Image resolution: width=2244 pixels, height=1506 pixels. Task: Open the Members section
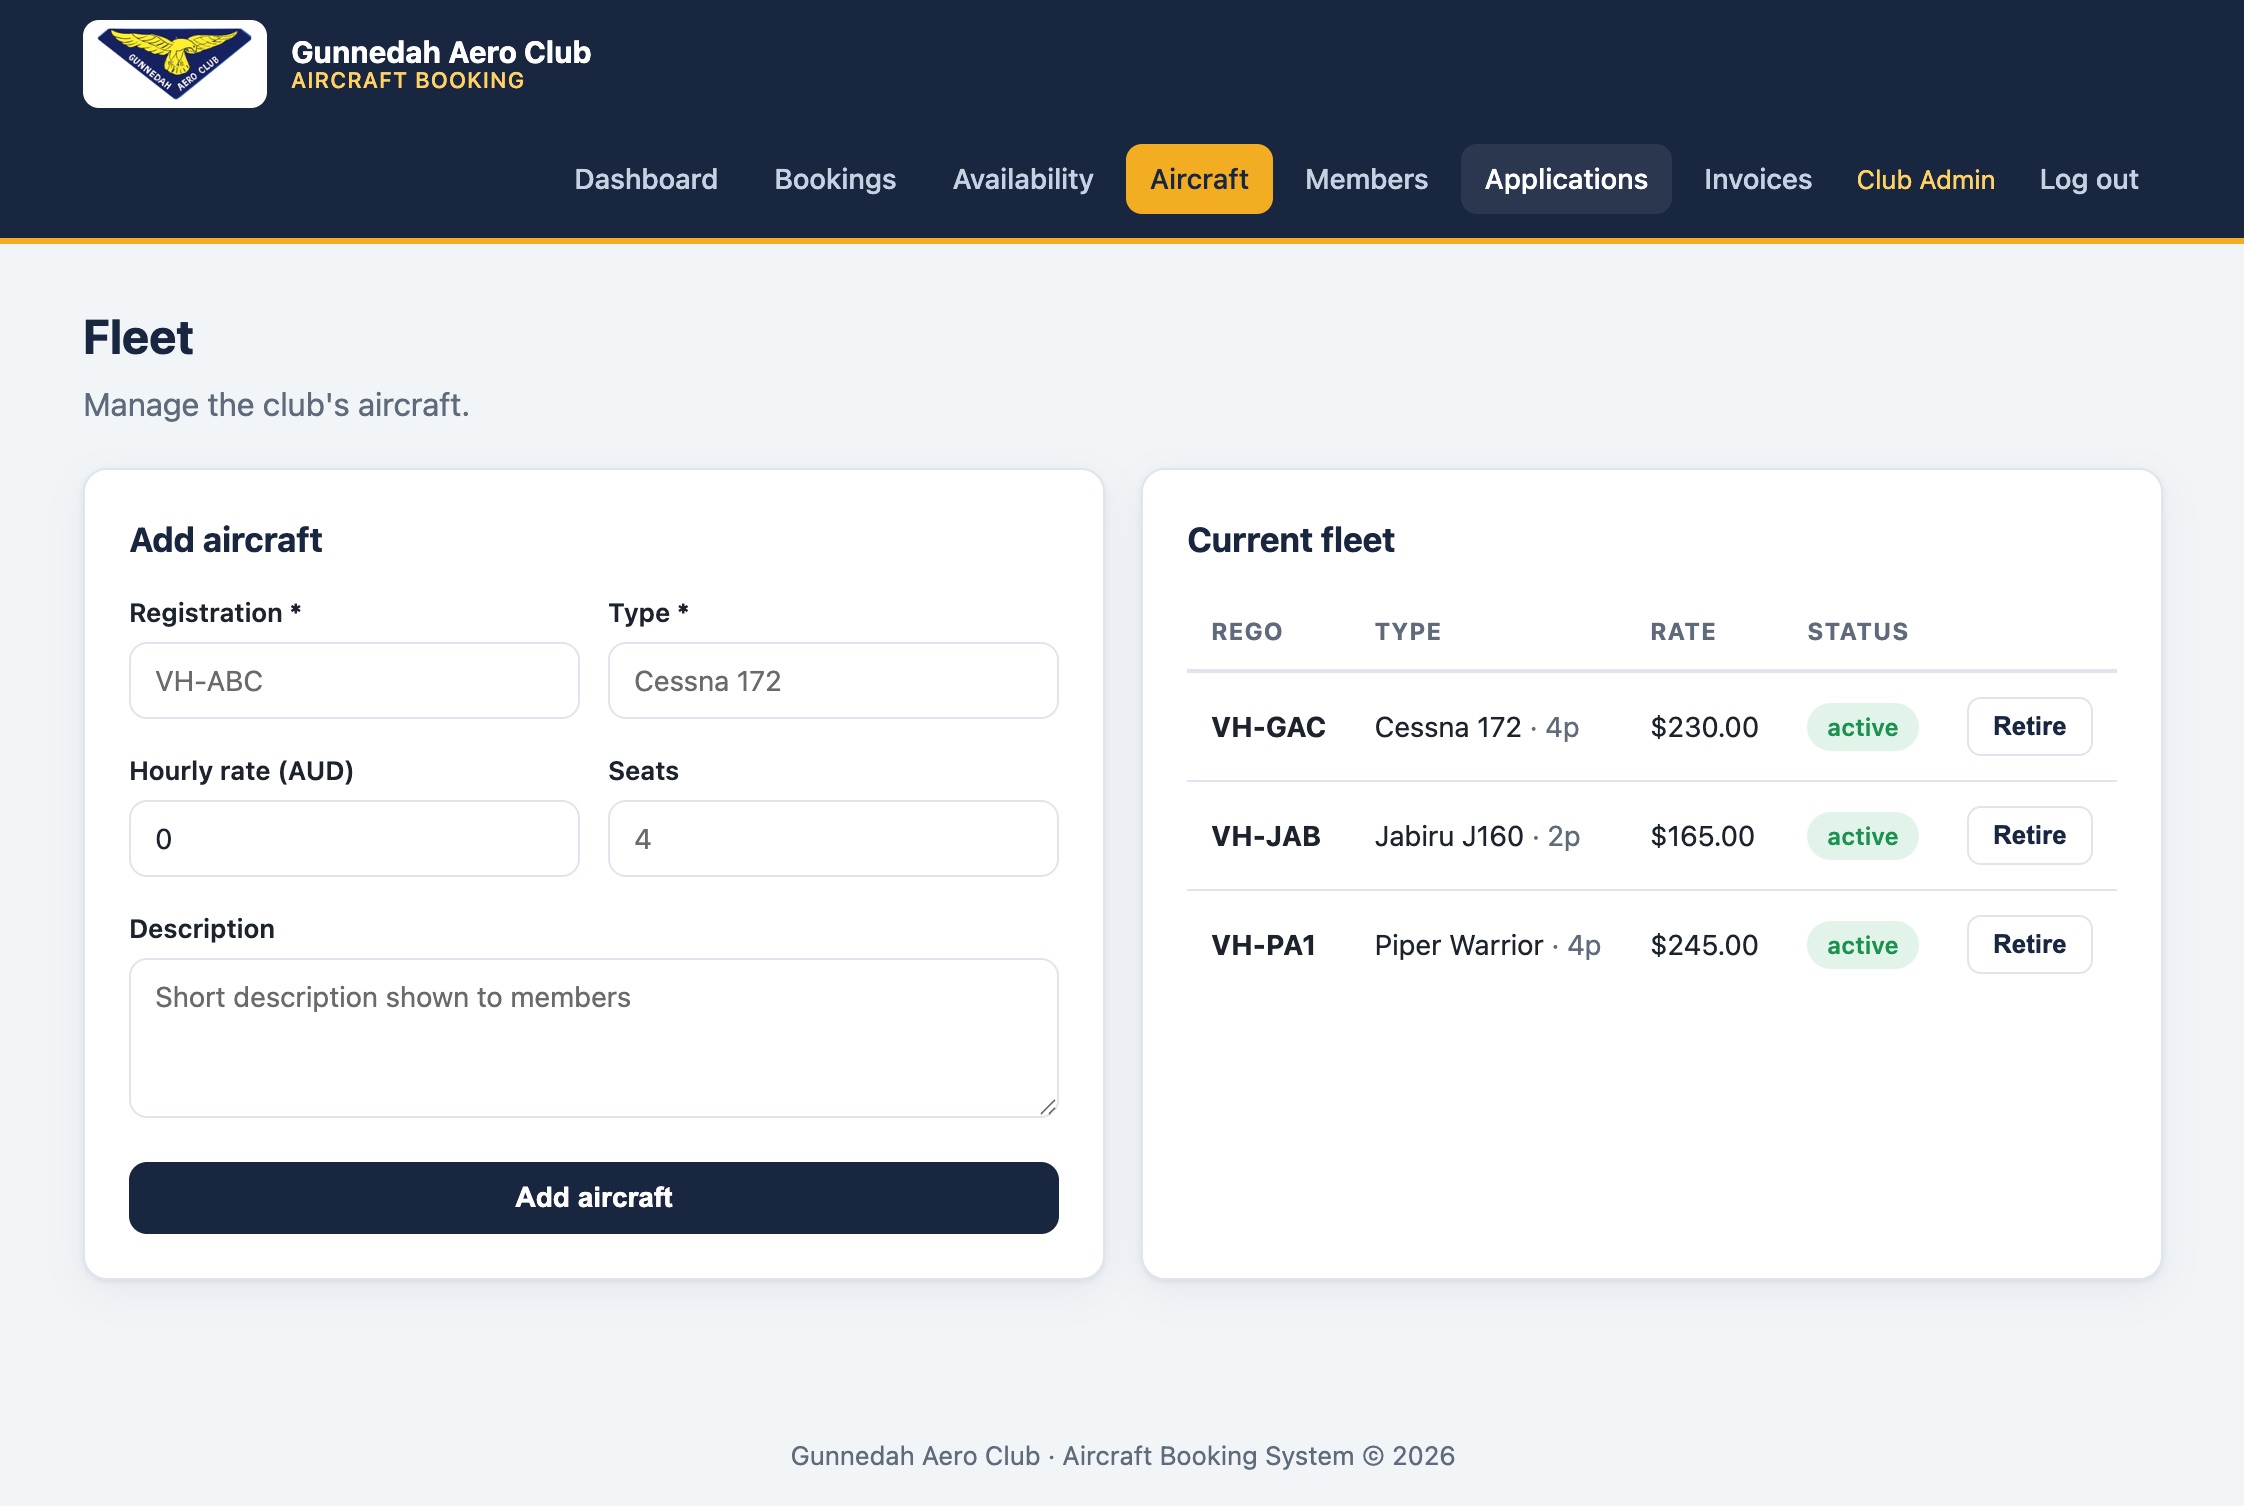(x=1366, y=179)
